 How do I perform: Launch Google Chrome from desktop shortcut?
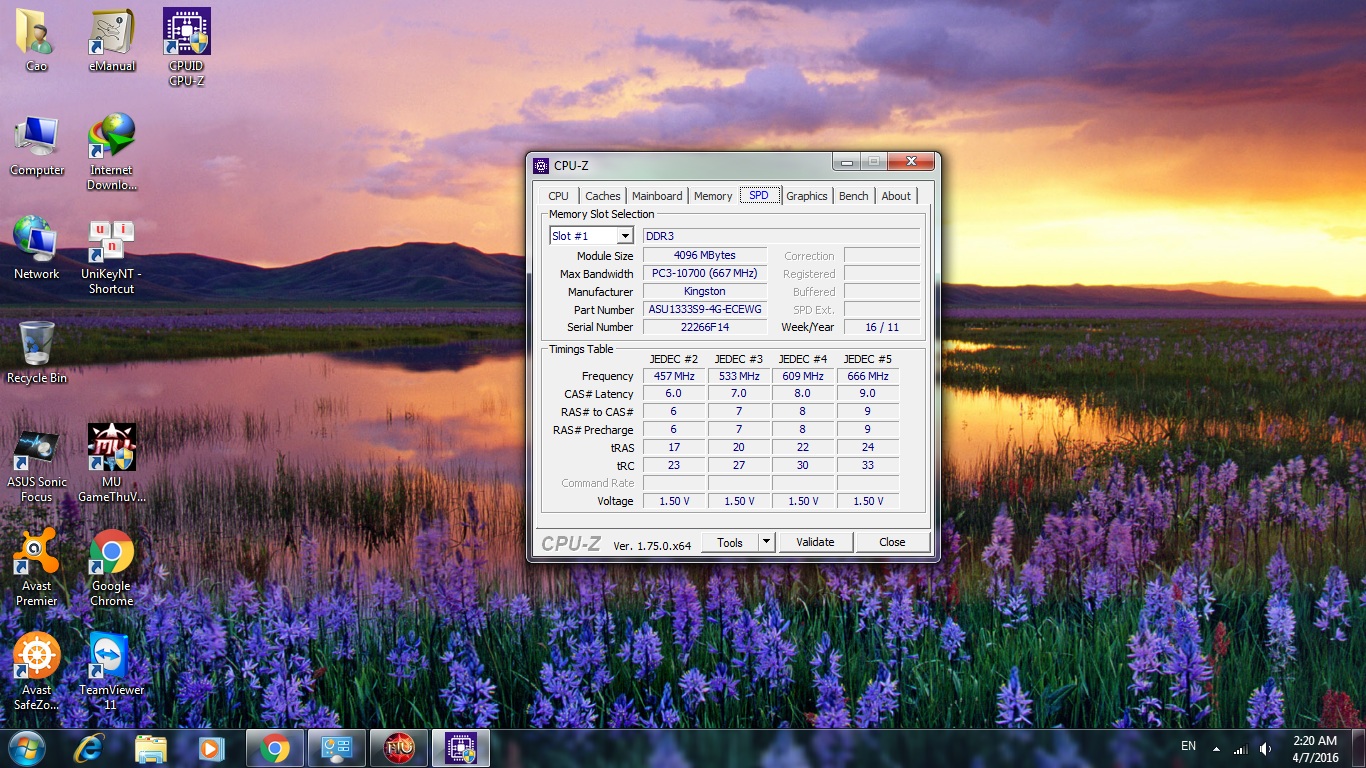click(x=112, y=553)
